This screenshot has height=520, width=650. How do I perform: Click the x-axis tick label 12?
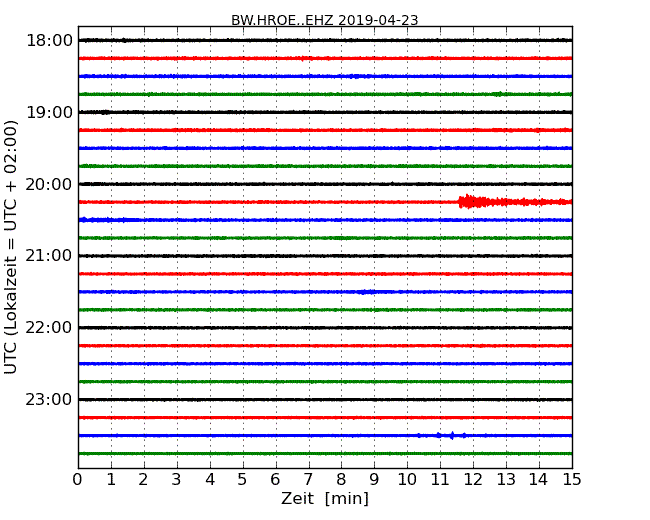(473, 480)
